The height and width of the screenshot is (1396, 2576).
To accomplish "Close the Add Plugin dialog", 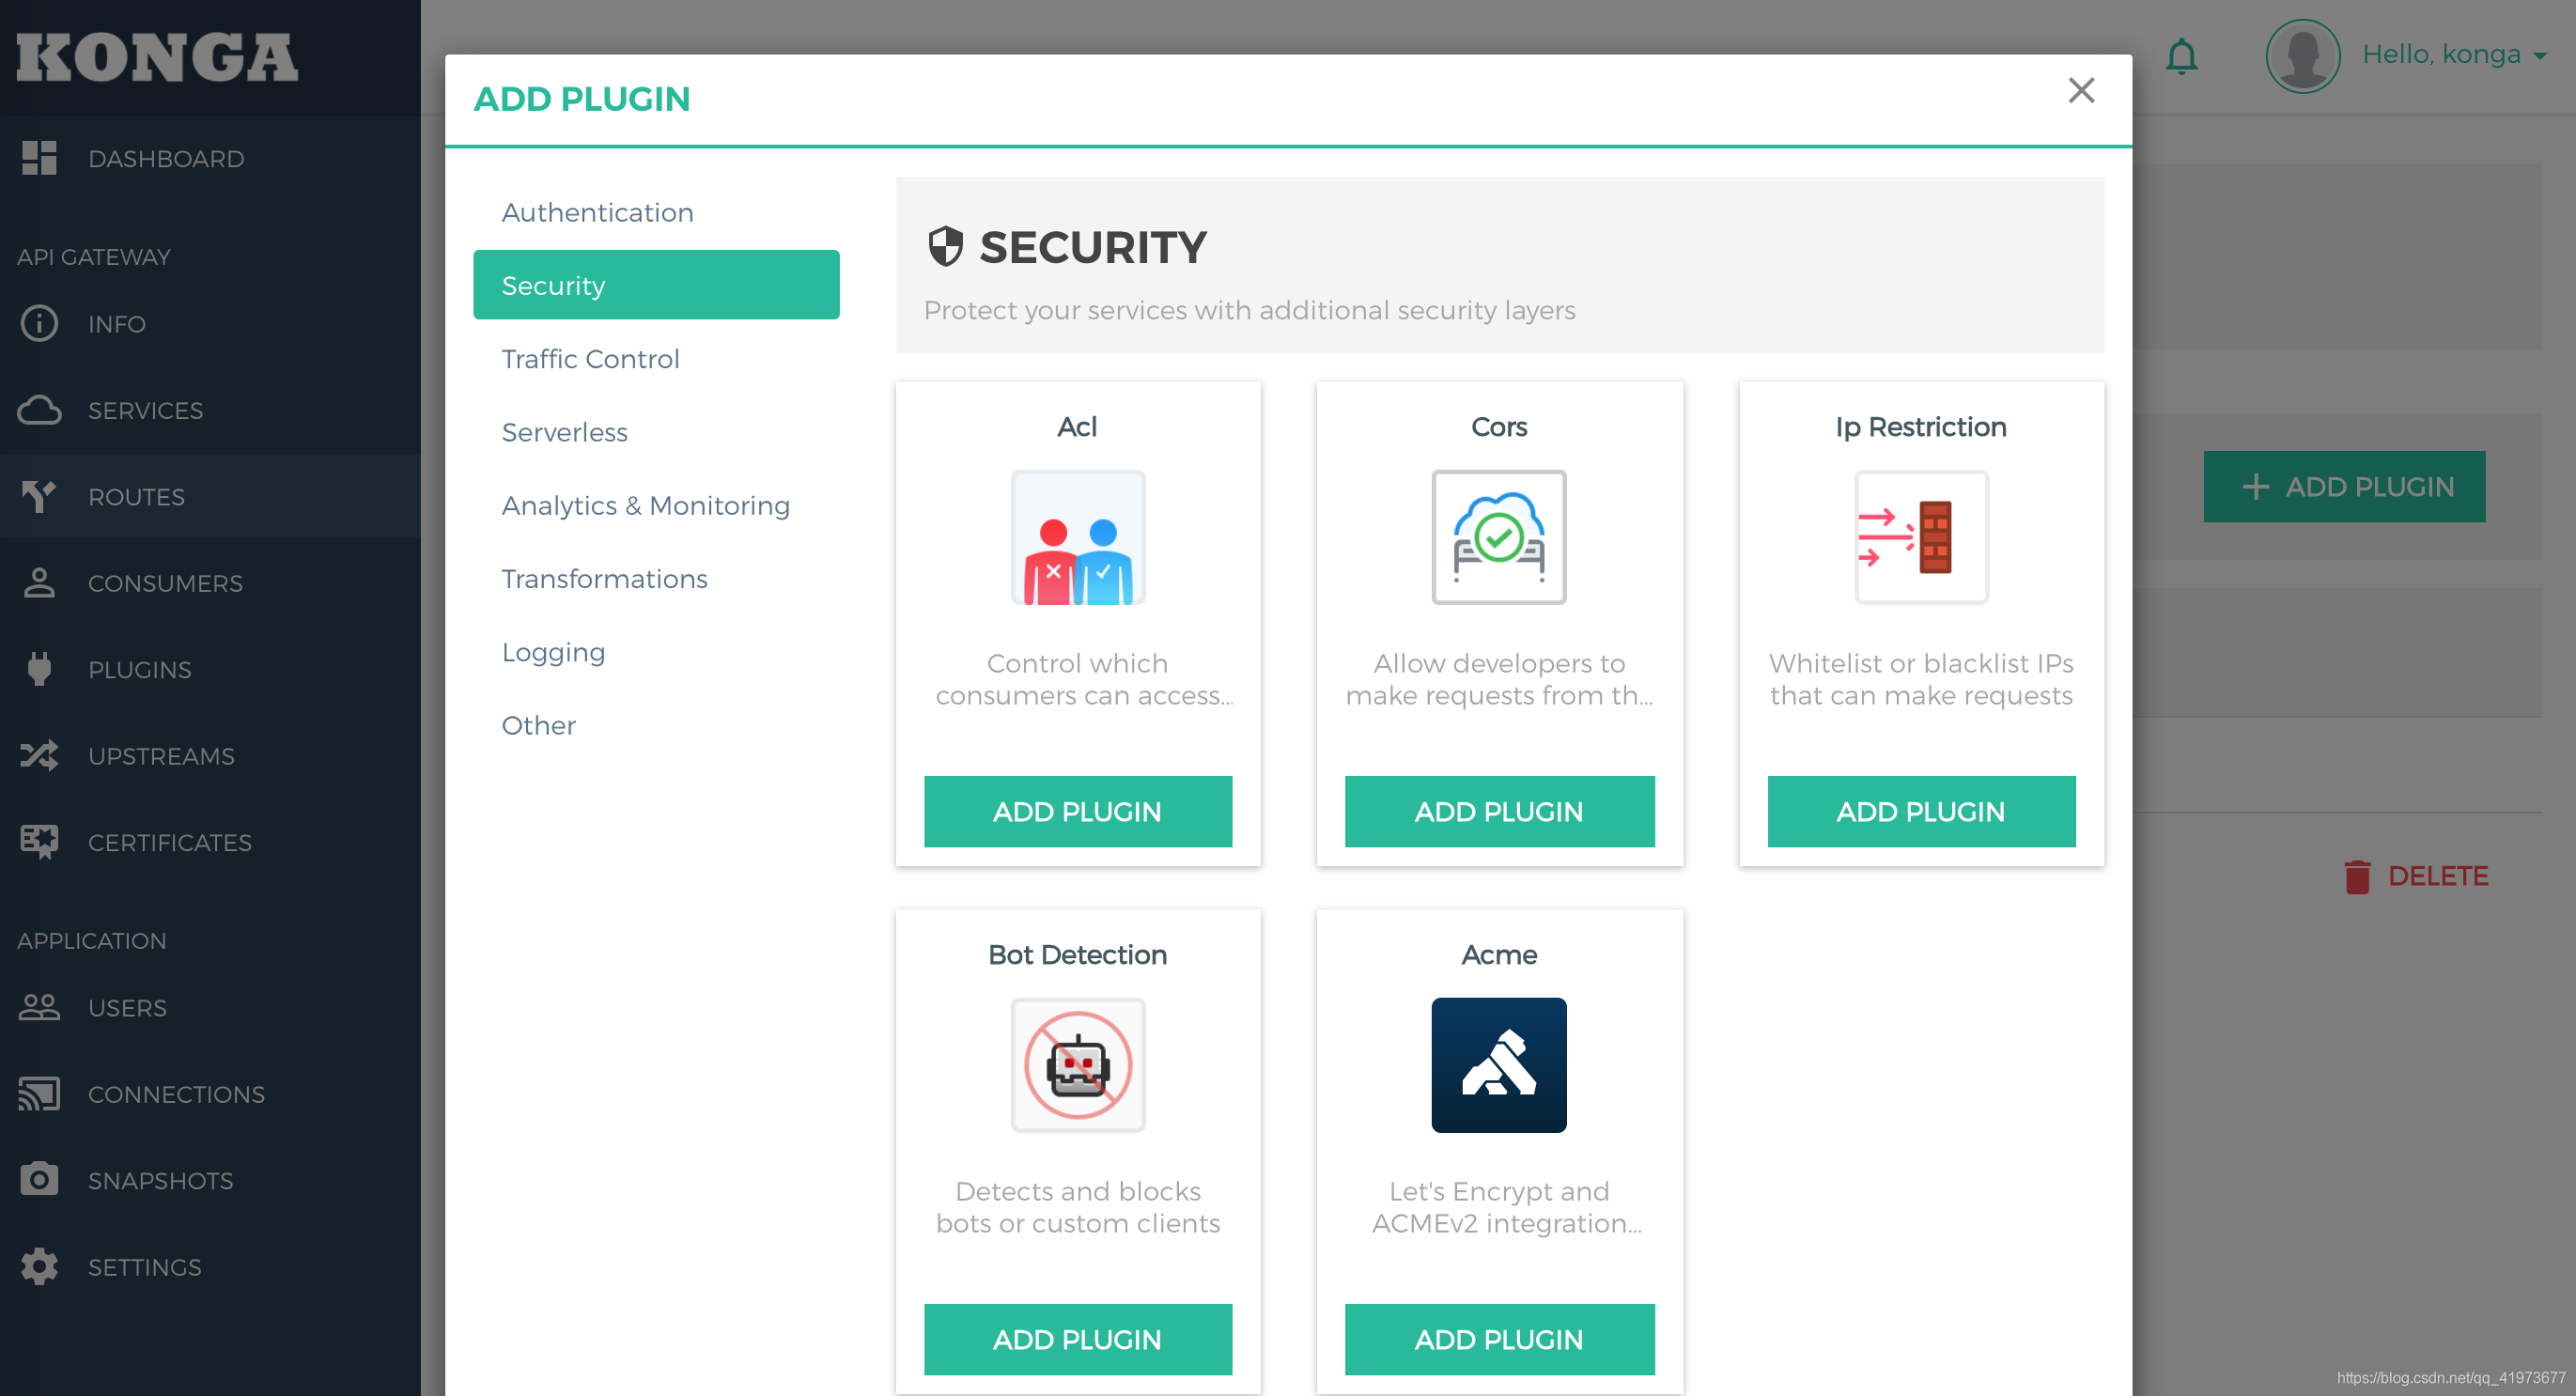I will [x=2081, y=90].
